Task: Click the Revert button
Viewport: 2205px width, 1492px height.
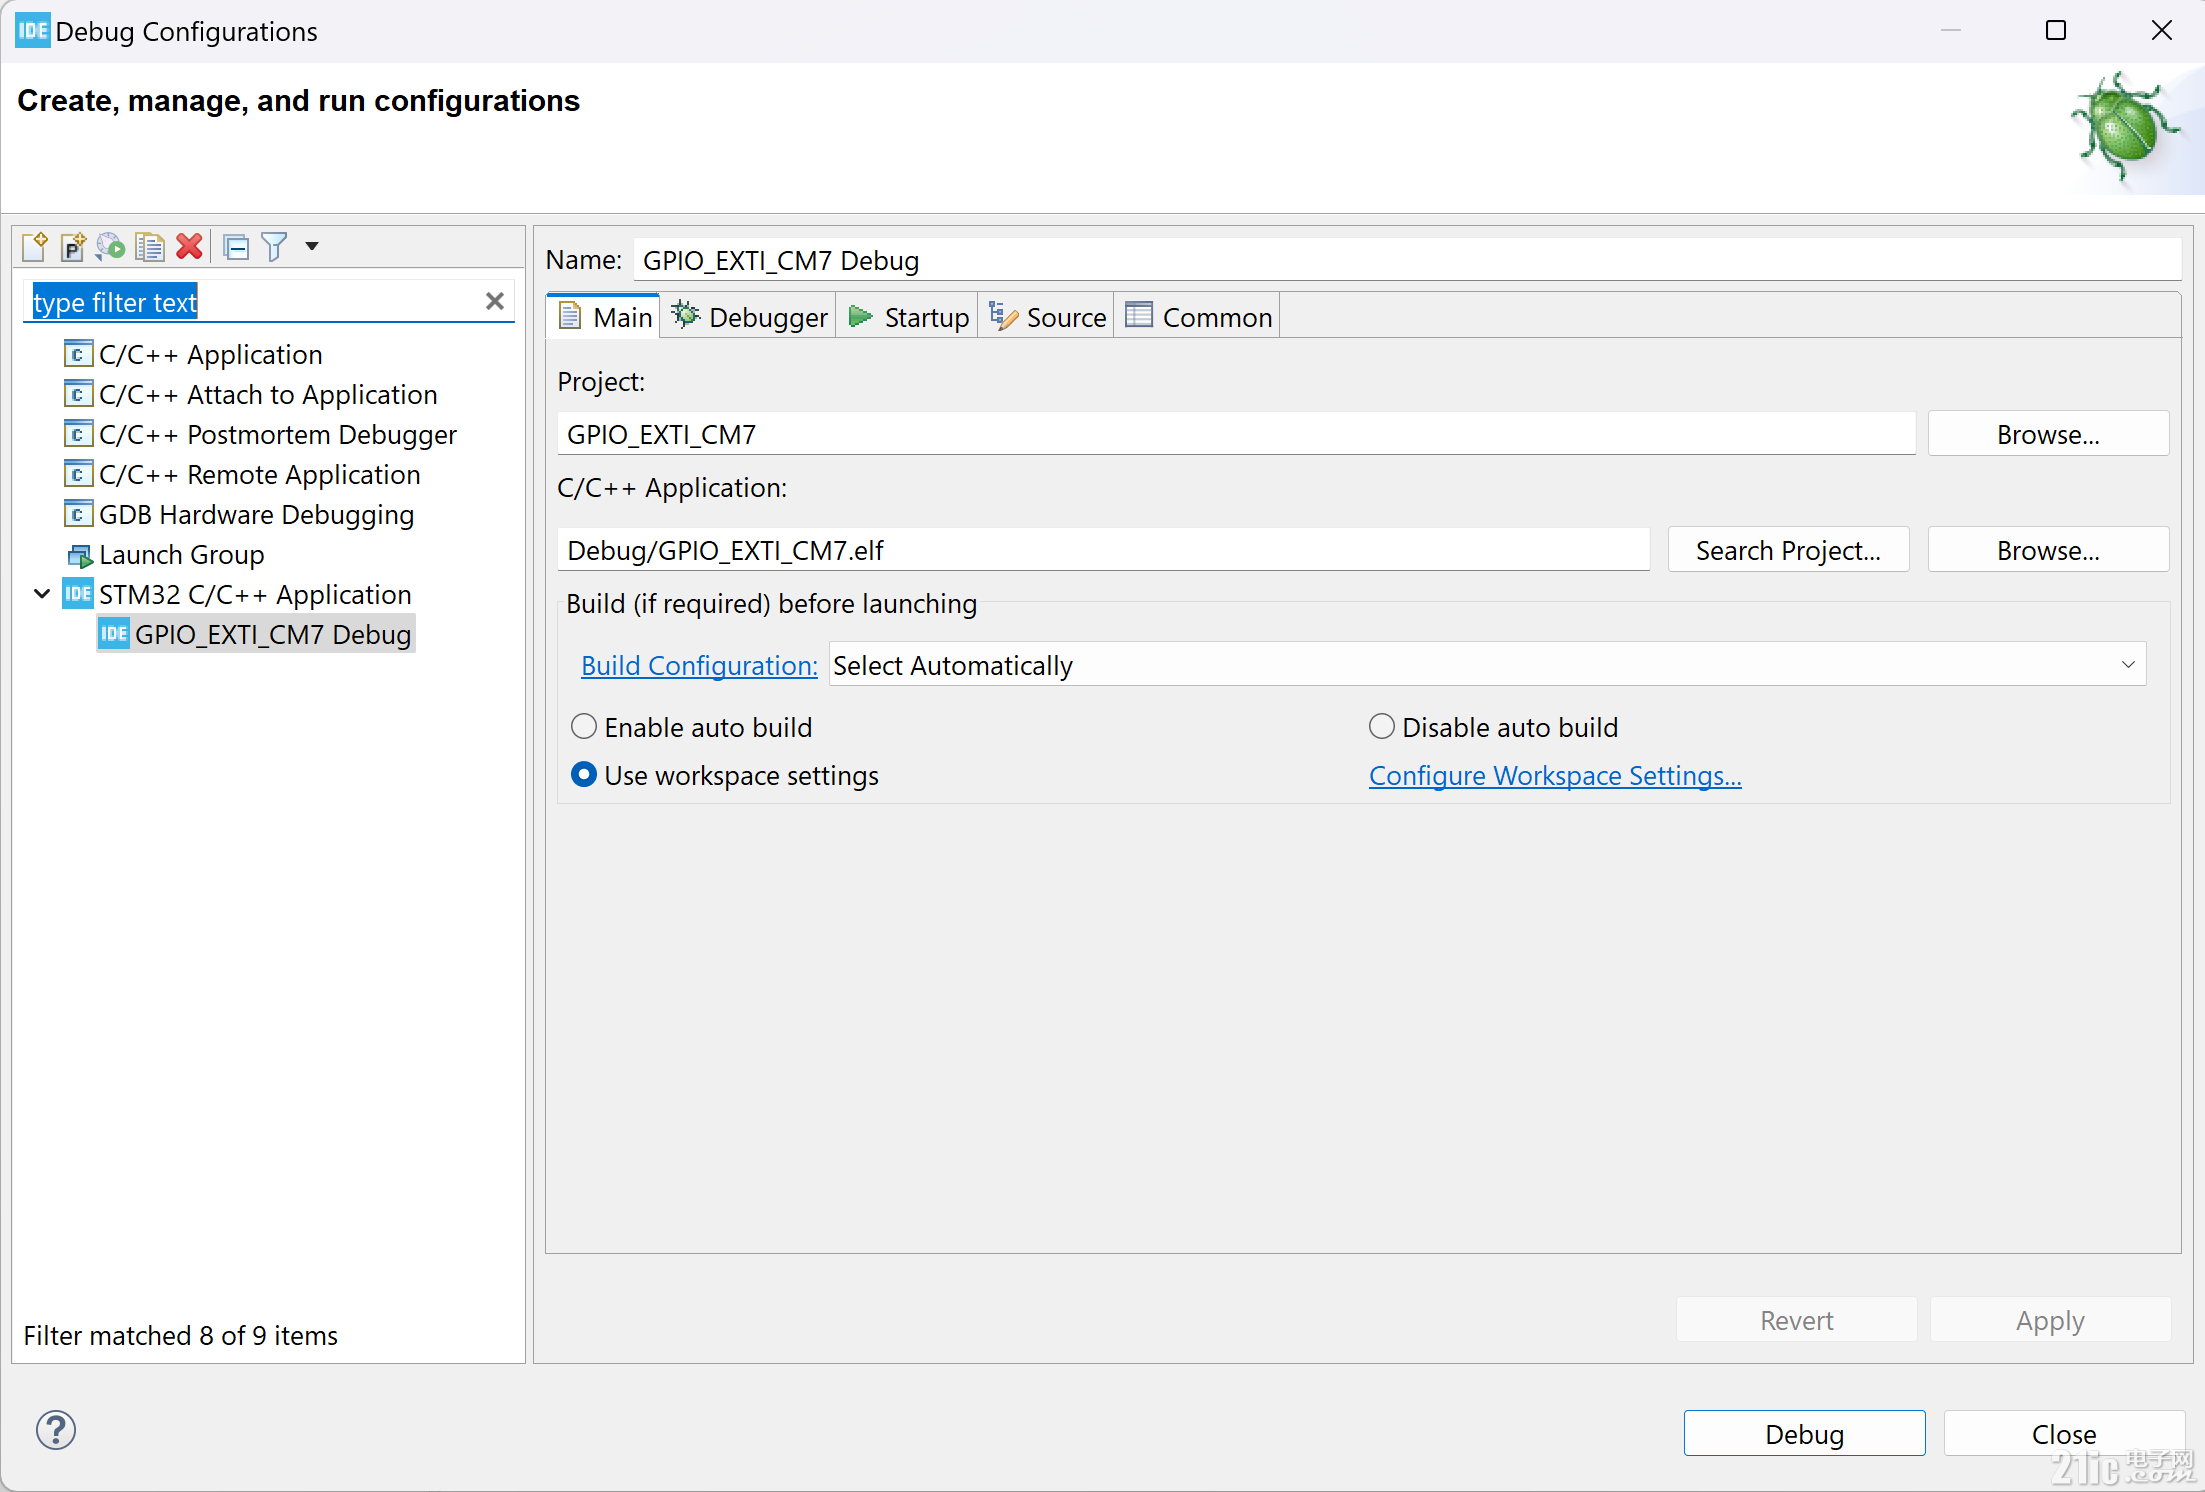Action: click(1796, 1320)
